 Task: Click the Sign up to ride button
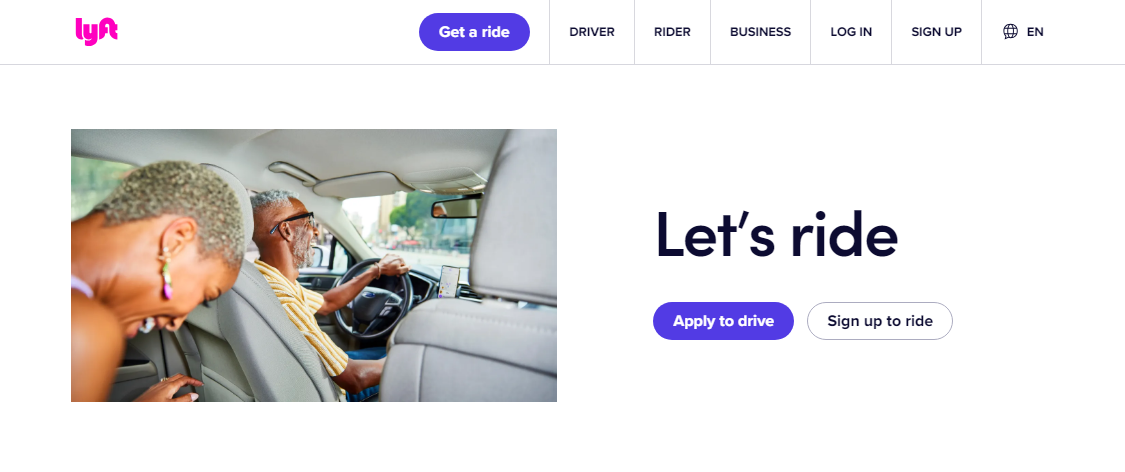click(880, 321)
